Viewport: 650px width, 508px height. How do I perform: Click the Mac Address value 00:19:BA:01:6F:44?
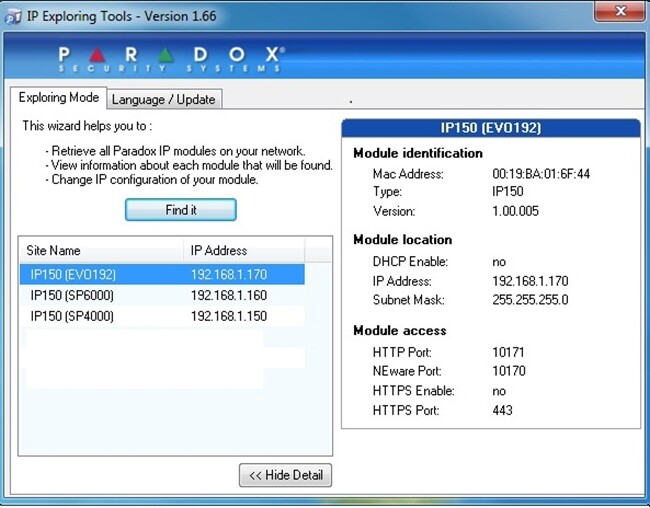coord(541,174)
